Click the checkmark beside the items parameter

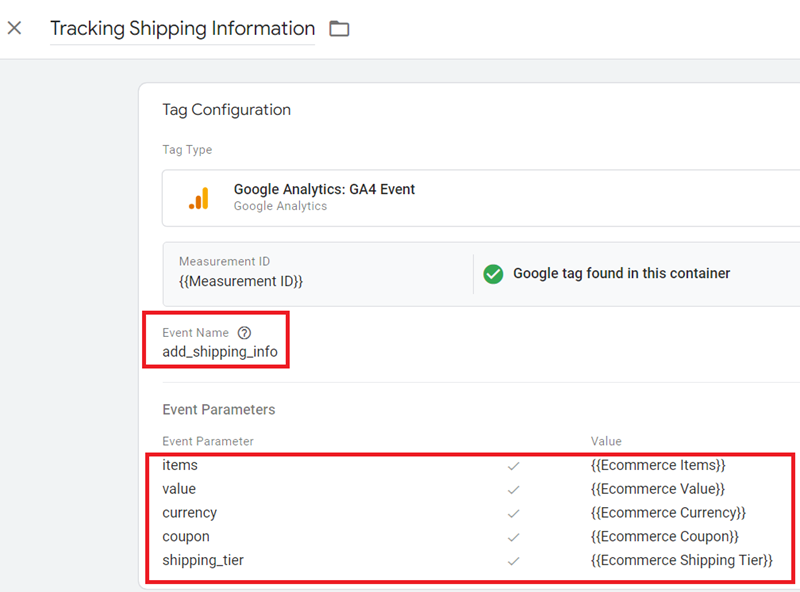coord(513,465)
